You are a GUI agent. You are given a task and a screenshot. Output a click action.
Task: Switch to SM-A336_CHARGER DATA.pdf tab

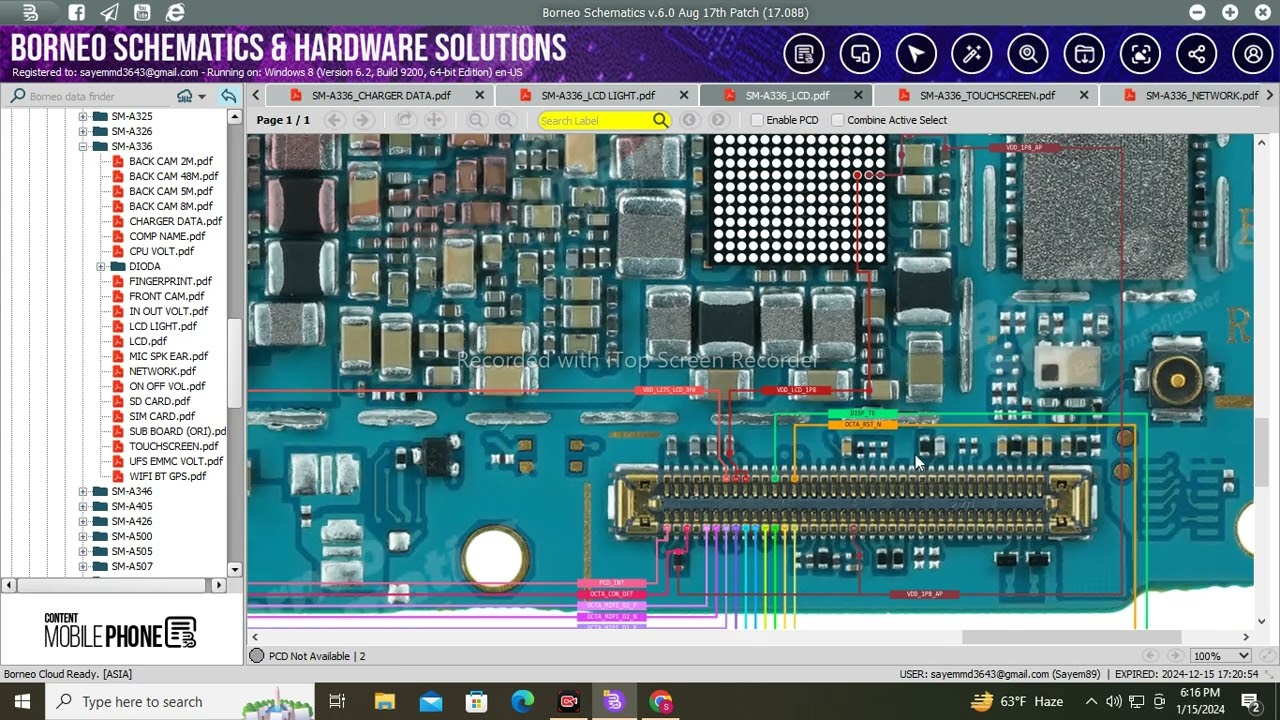380,96
